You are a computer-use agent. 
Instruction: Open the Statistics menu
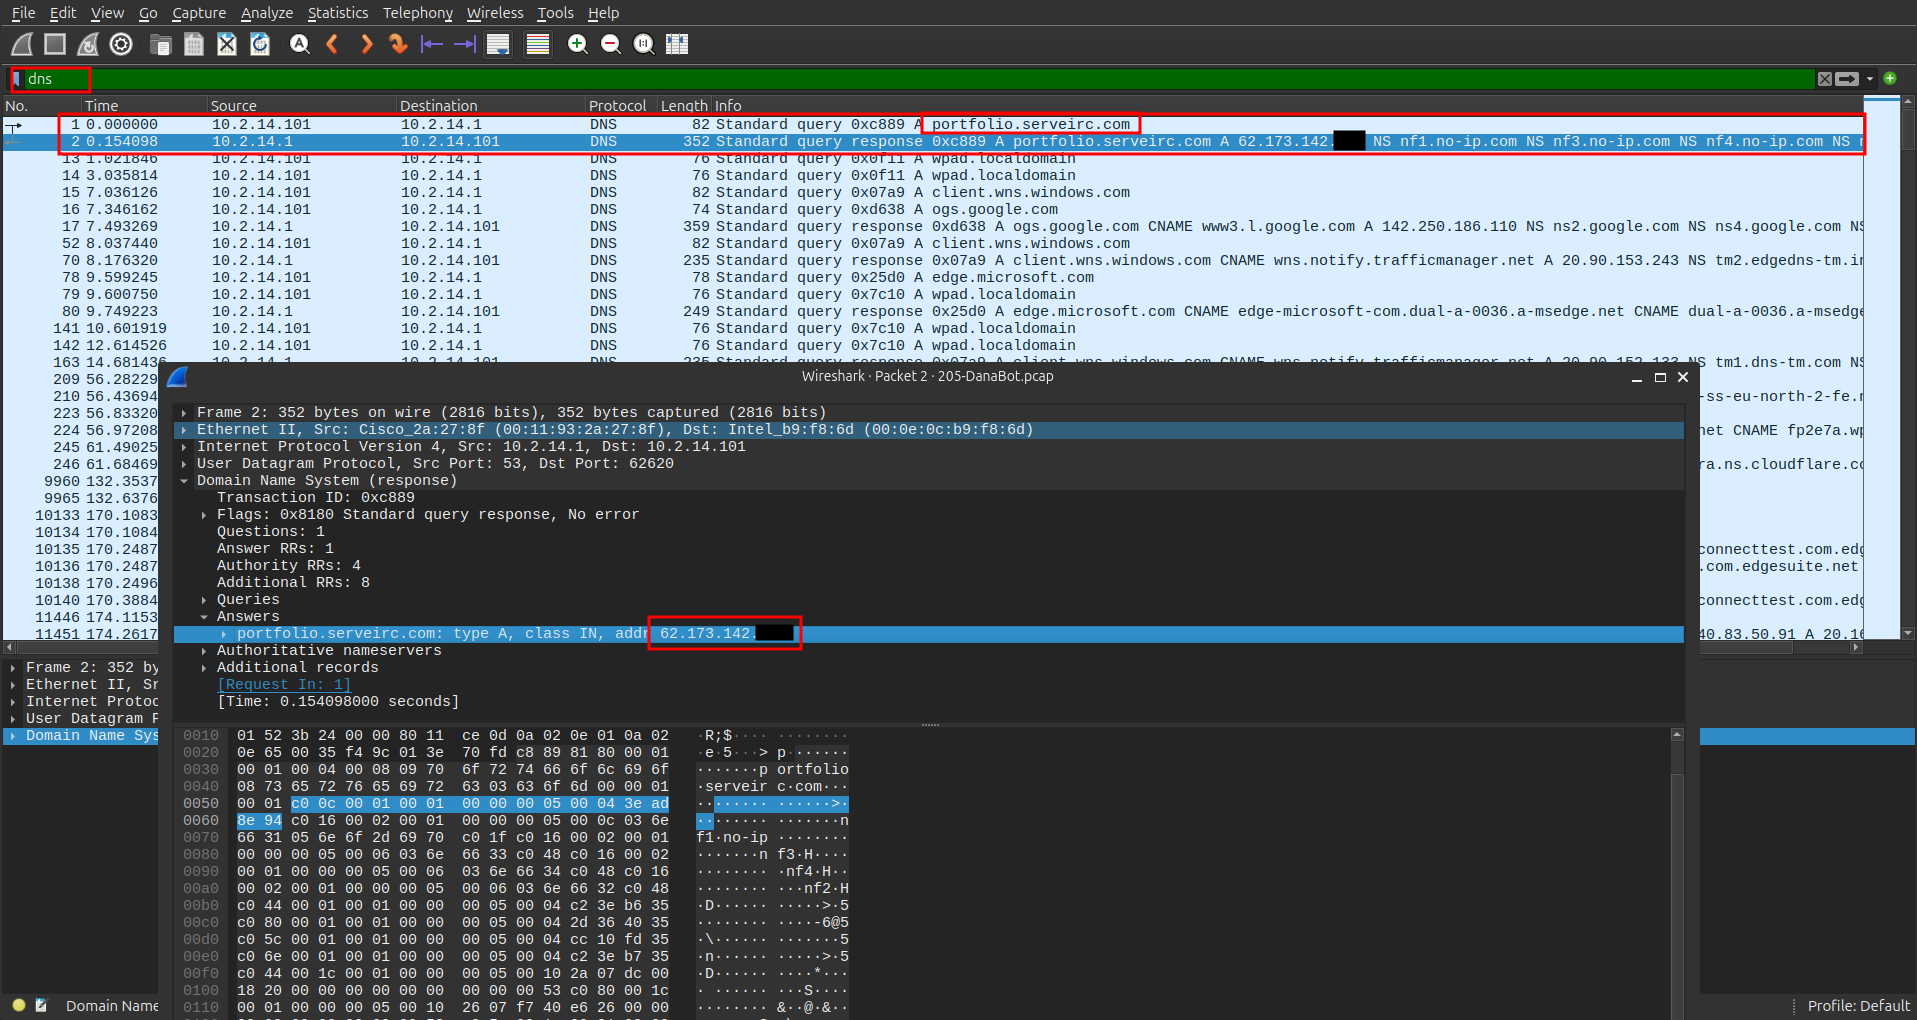tap(337, 13)
